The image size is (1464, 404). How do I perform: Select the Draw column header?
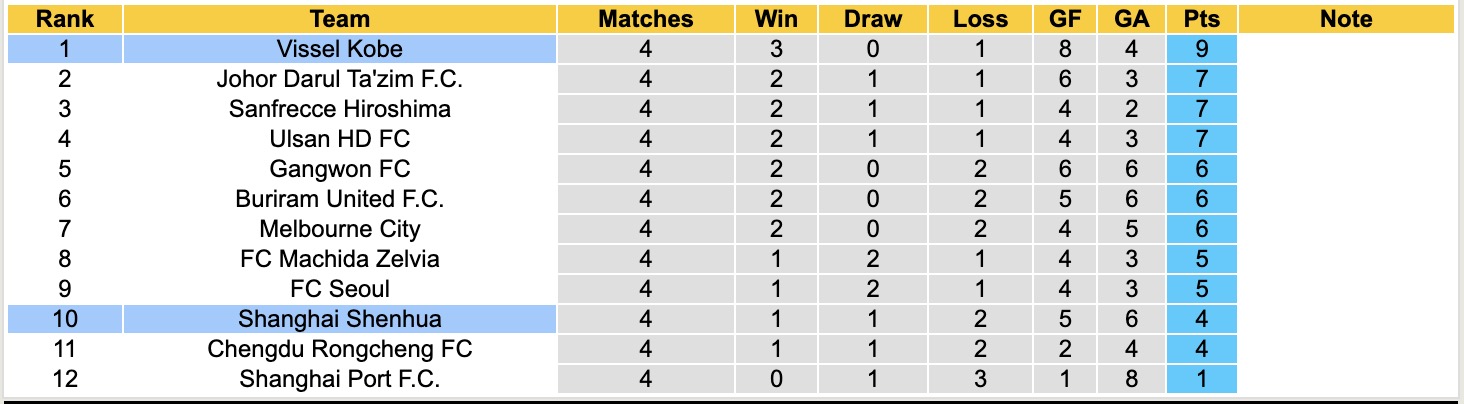[873, 19]
